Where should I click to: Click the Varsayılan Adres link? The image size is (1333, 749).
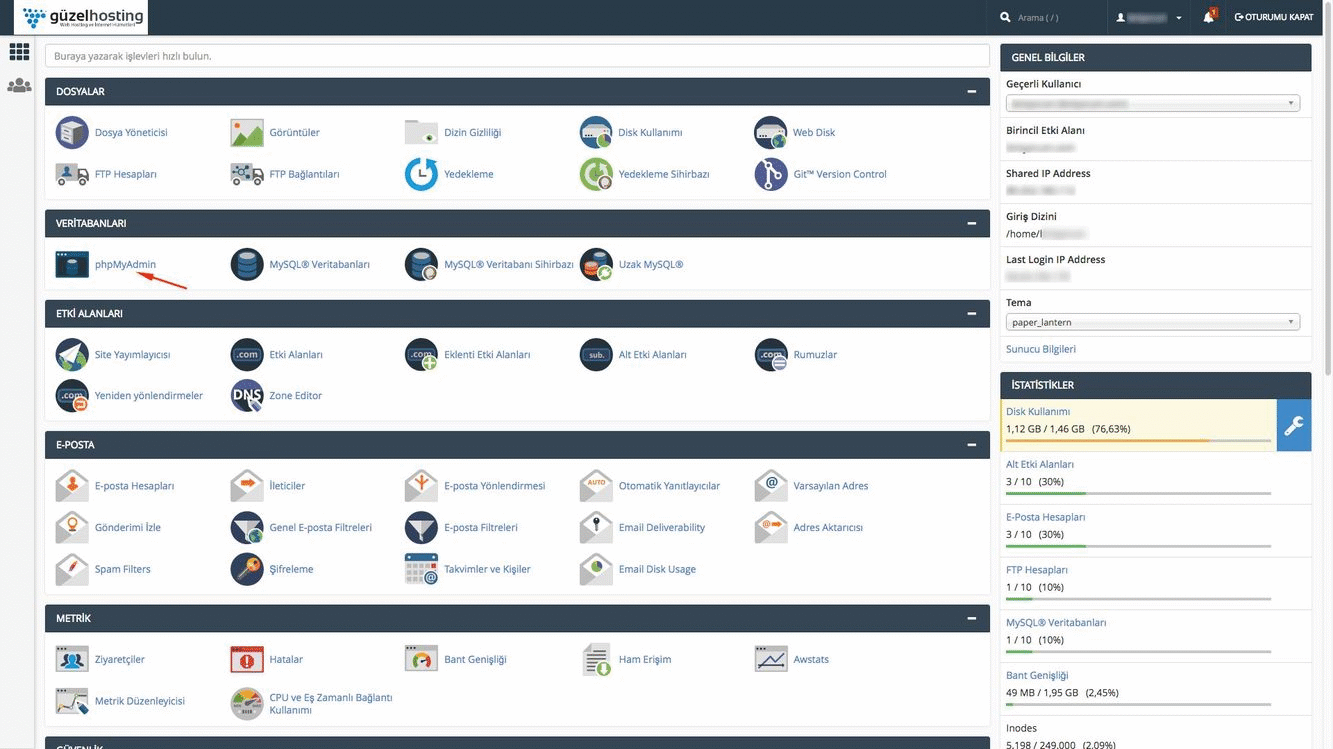831,486
